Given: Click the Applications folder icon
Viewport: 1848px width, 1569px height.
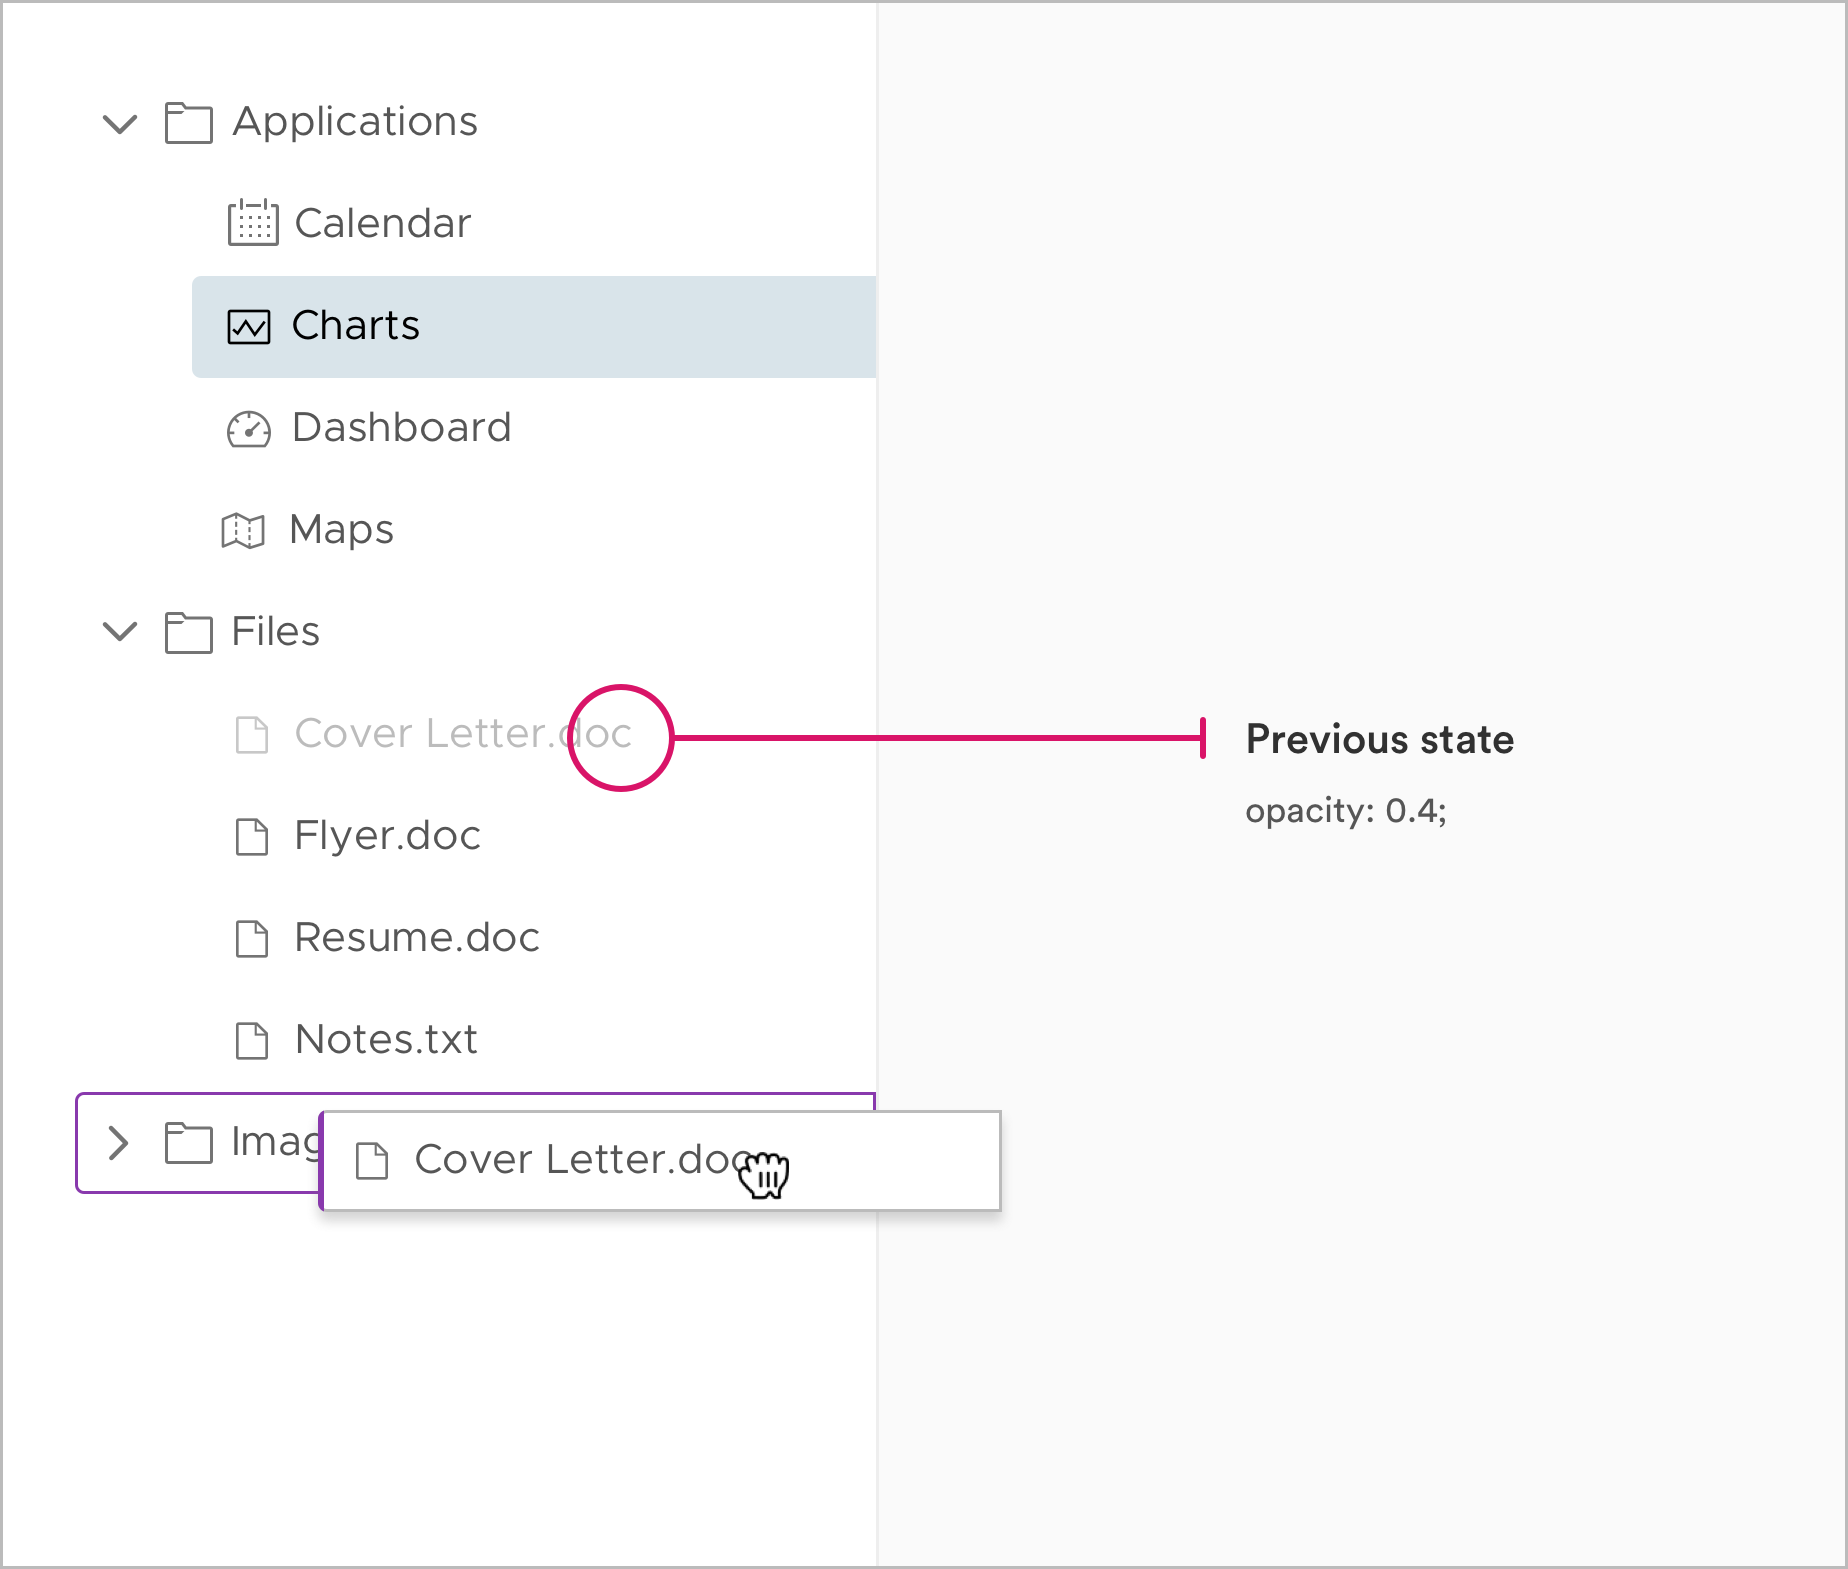Looking at the screenshot, I should 188,123.
